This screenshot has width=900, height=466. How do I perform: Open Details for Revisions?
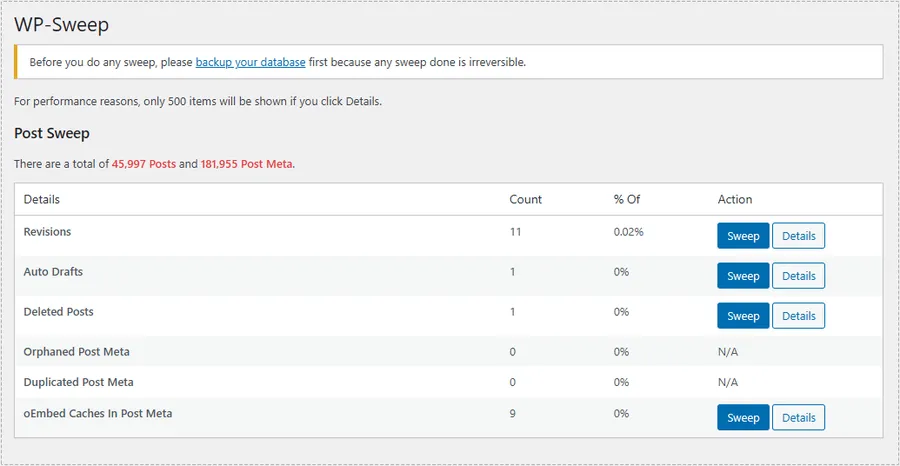click(x=798, y=236)
